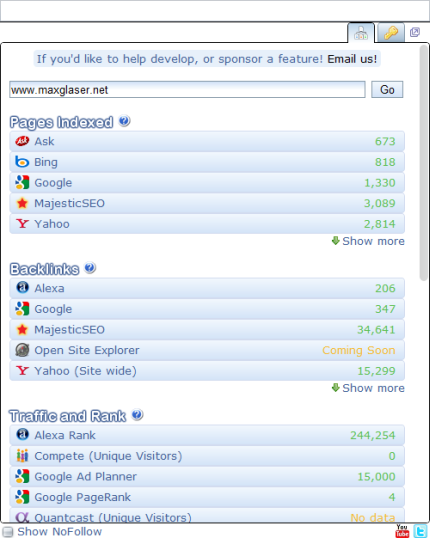Open Alexa Rank value 244,254

373,435
